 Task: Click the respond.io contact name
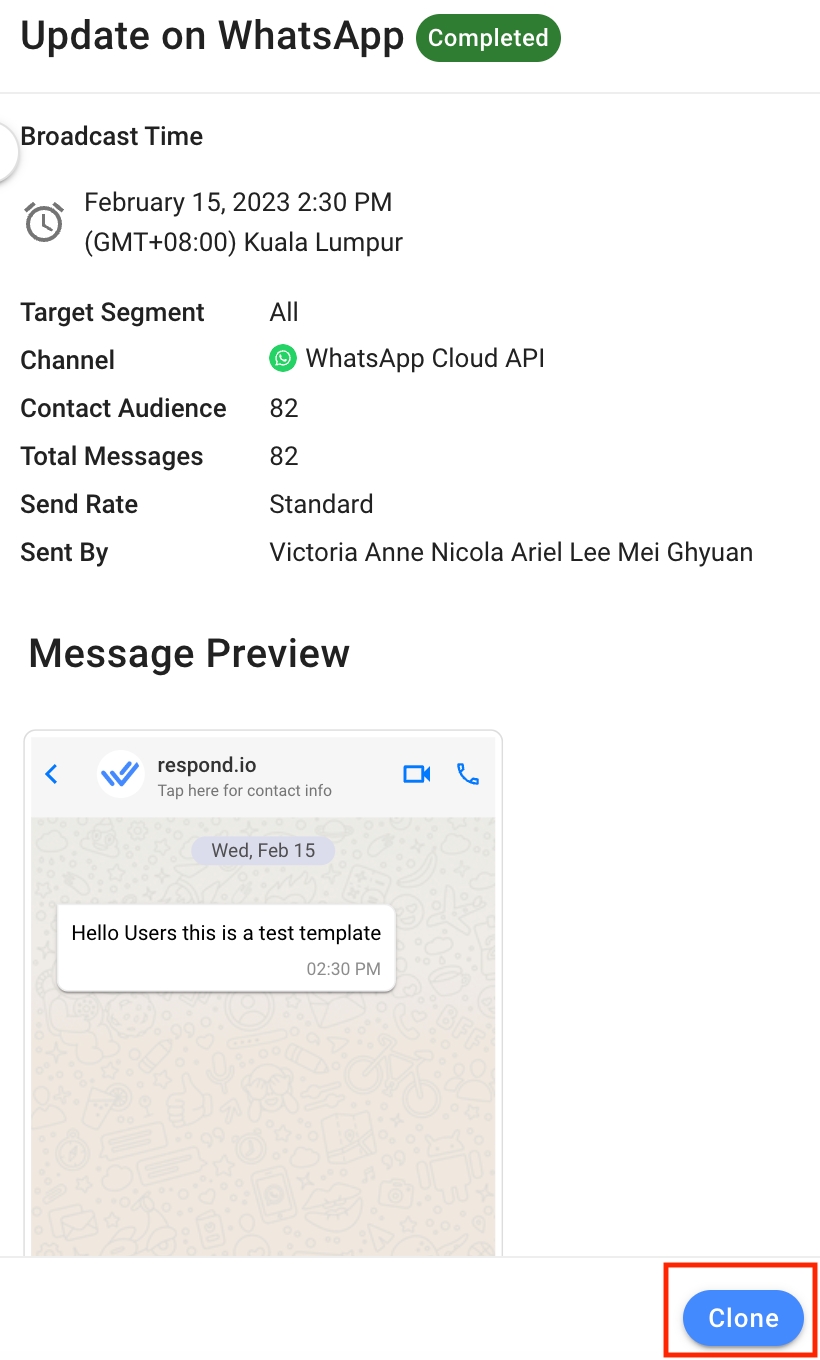pos(207,765)
